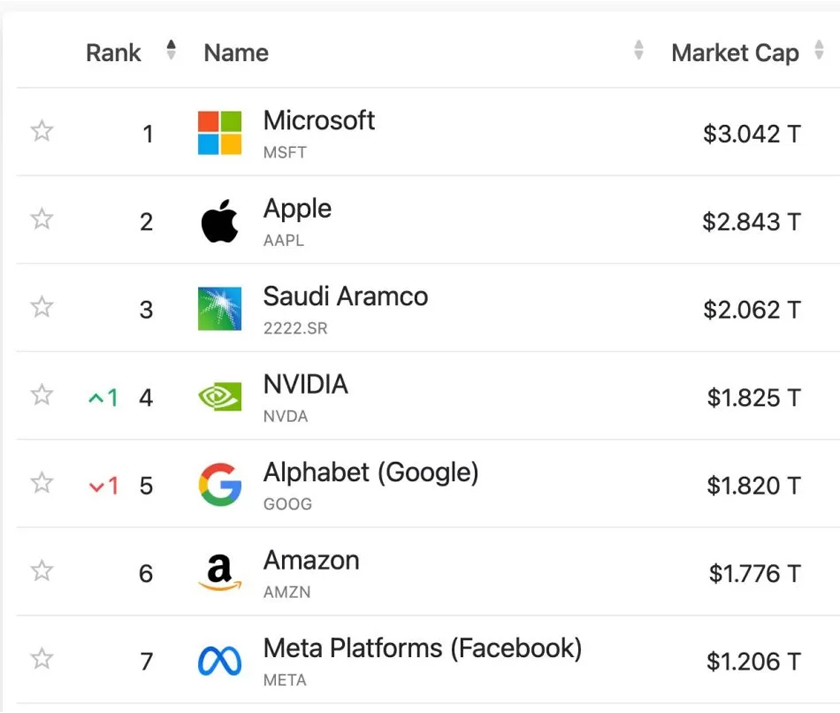
Task: Open the Meta Platforms (Facebook) link
Action: pos(422,648)
